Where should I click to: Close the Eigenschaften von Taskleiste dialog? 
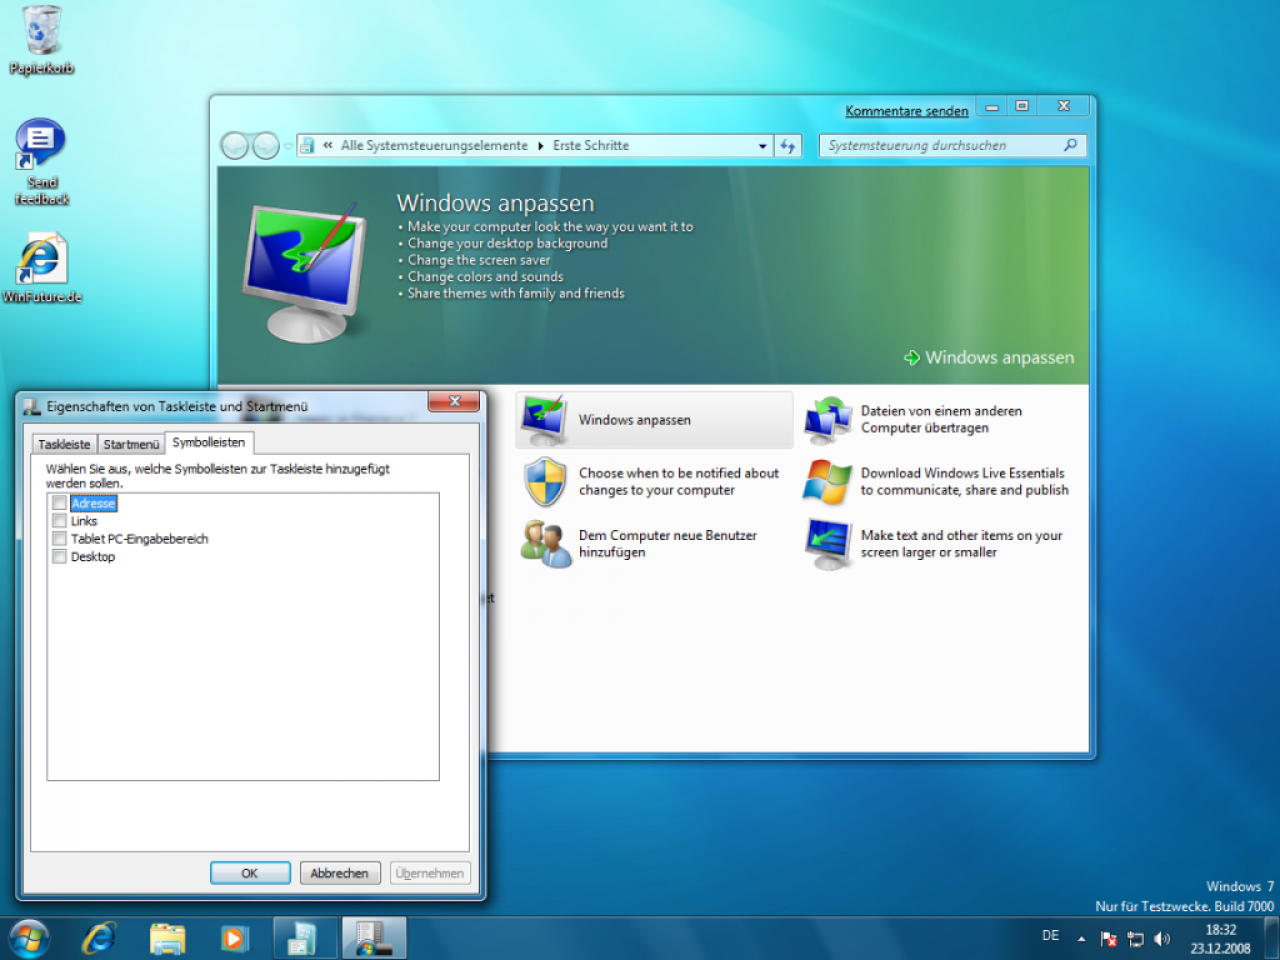click(454, 401)
